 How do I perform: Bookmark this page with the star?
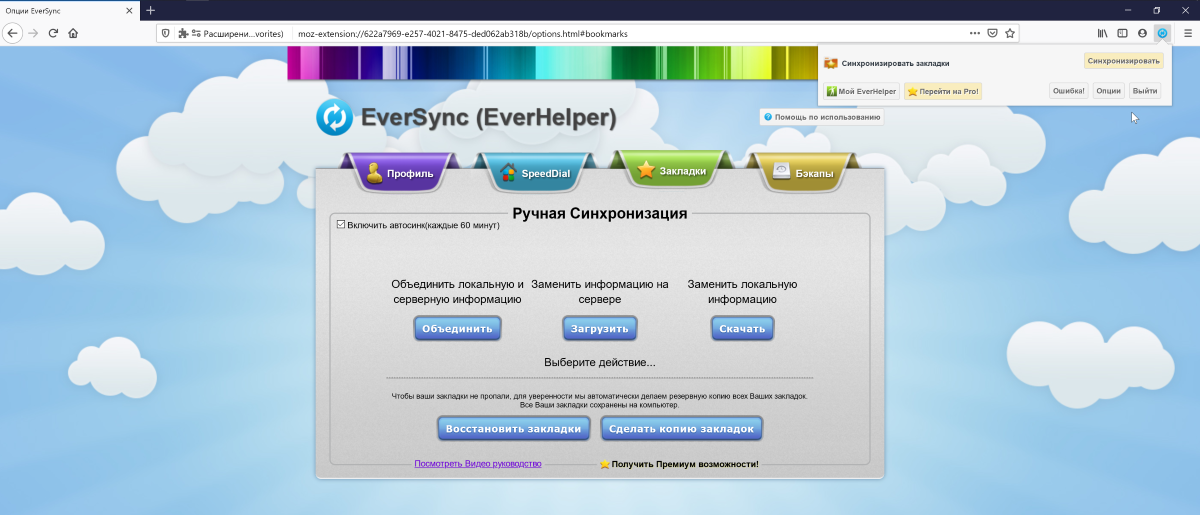tap(1010, 33)
